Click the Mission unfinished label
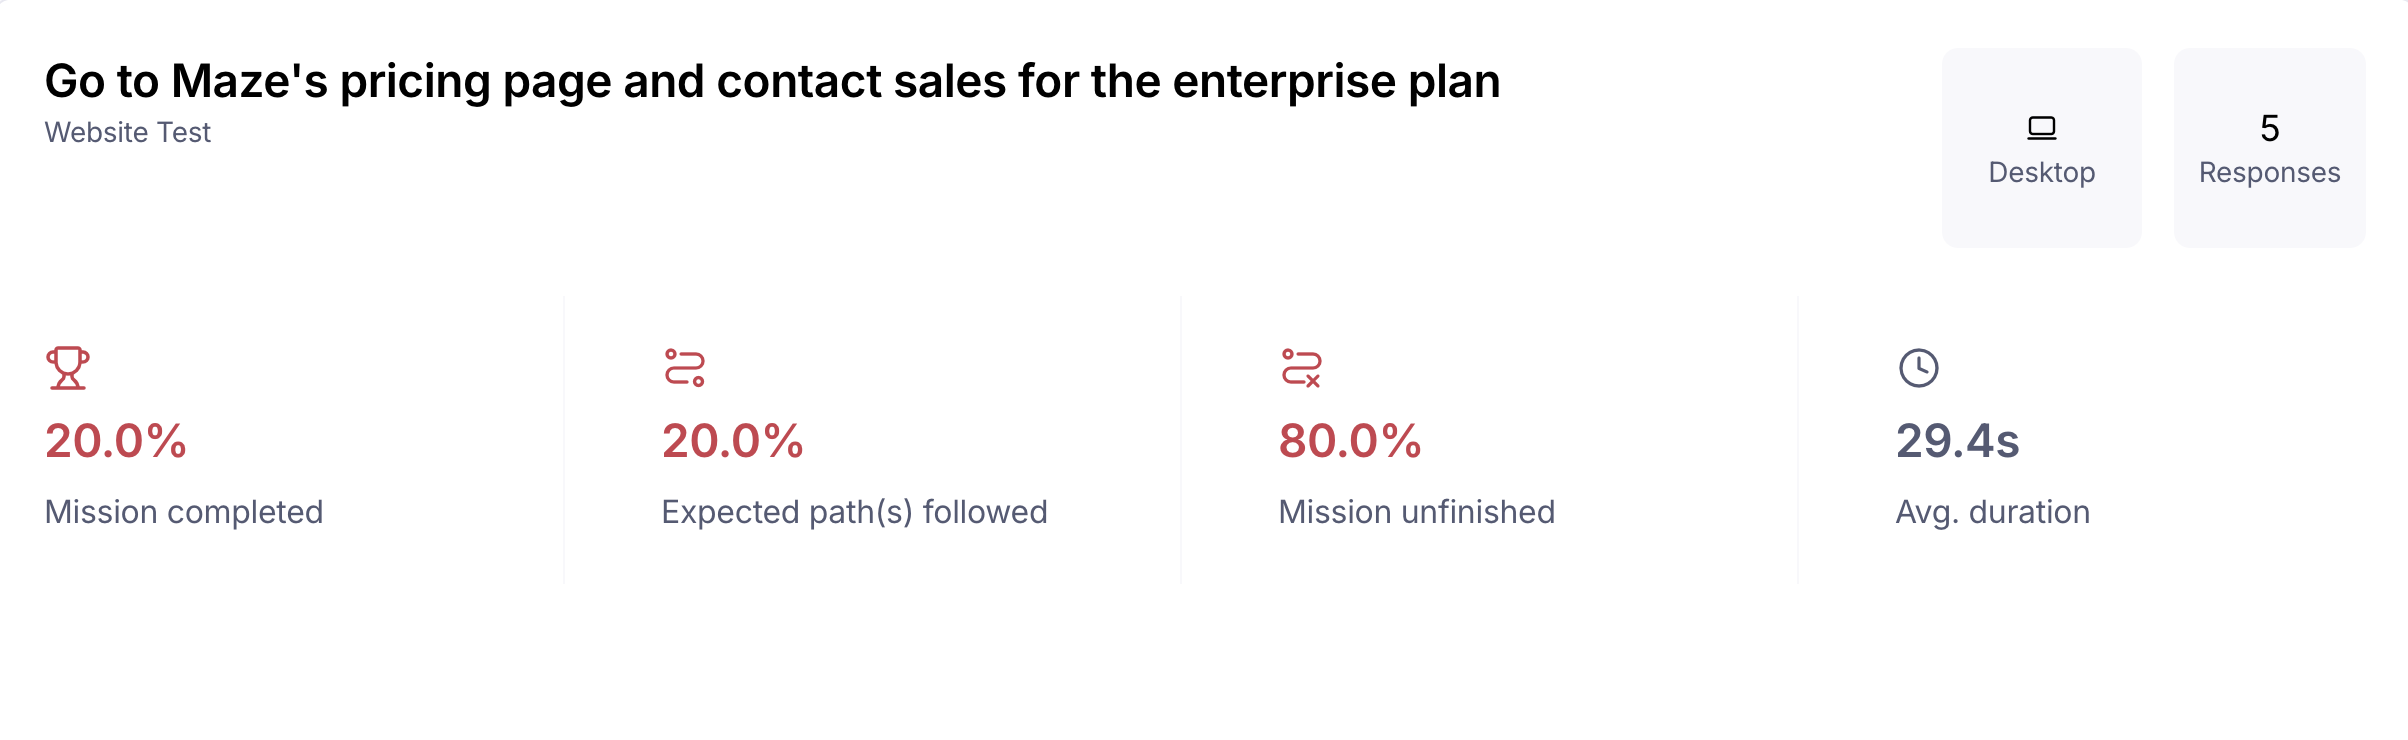Image resolution: width=2408 pixels, height=740 pixels. (1417, 512)
